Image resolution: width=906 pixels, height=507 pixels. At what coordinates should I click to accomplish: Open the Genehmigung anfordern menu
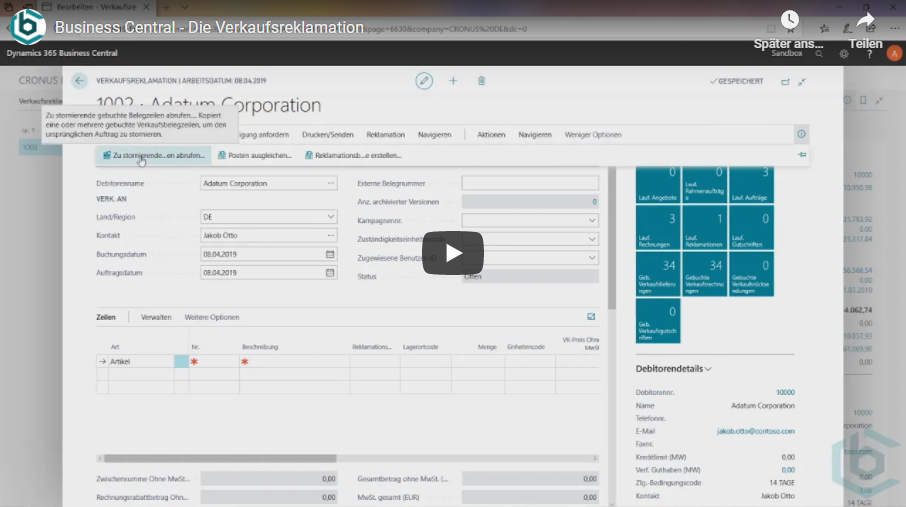(x=263, y=135)
